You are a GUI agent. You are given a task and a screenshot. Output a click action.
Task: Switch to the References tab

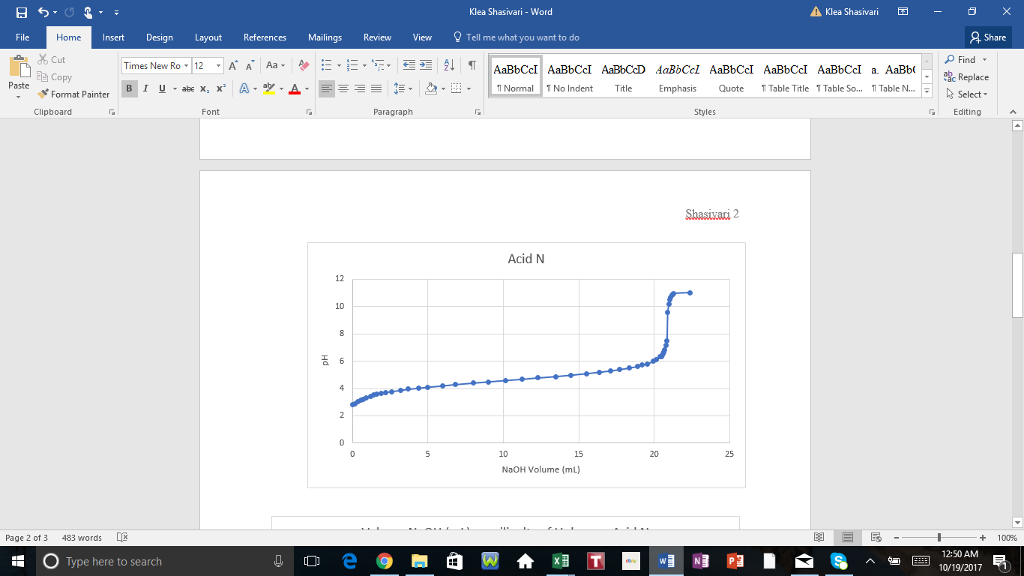pyautogui.click(x=264, y=37)
